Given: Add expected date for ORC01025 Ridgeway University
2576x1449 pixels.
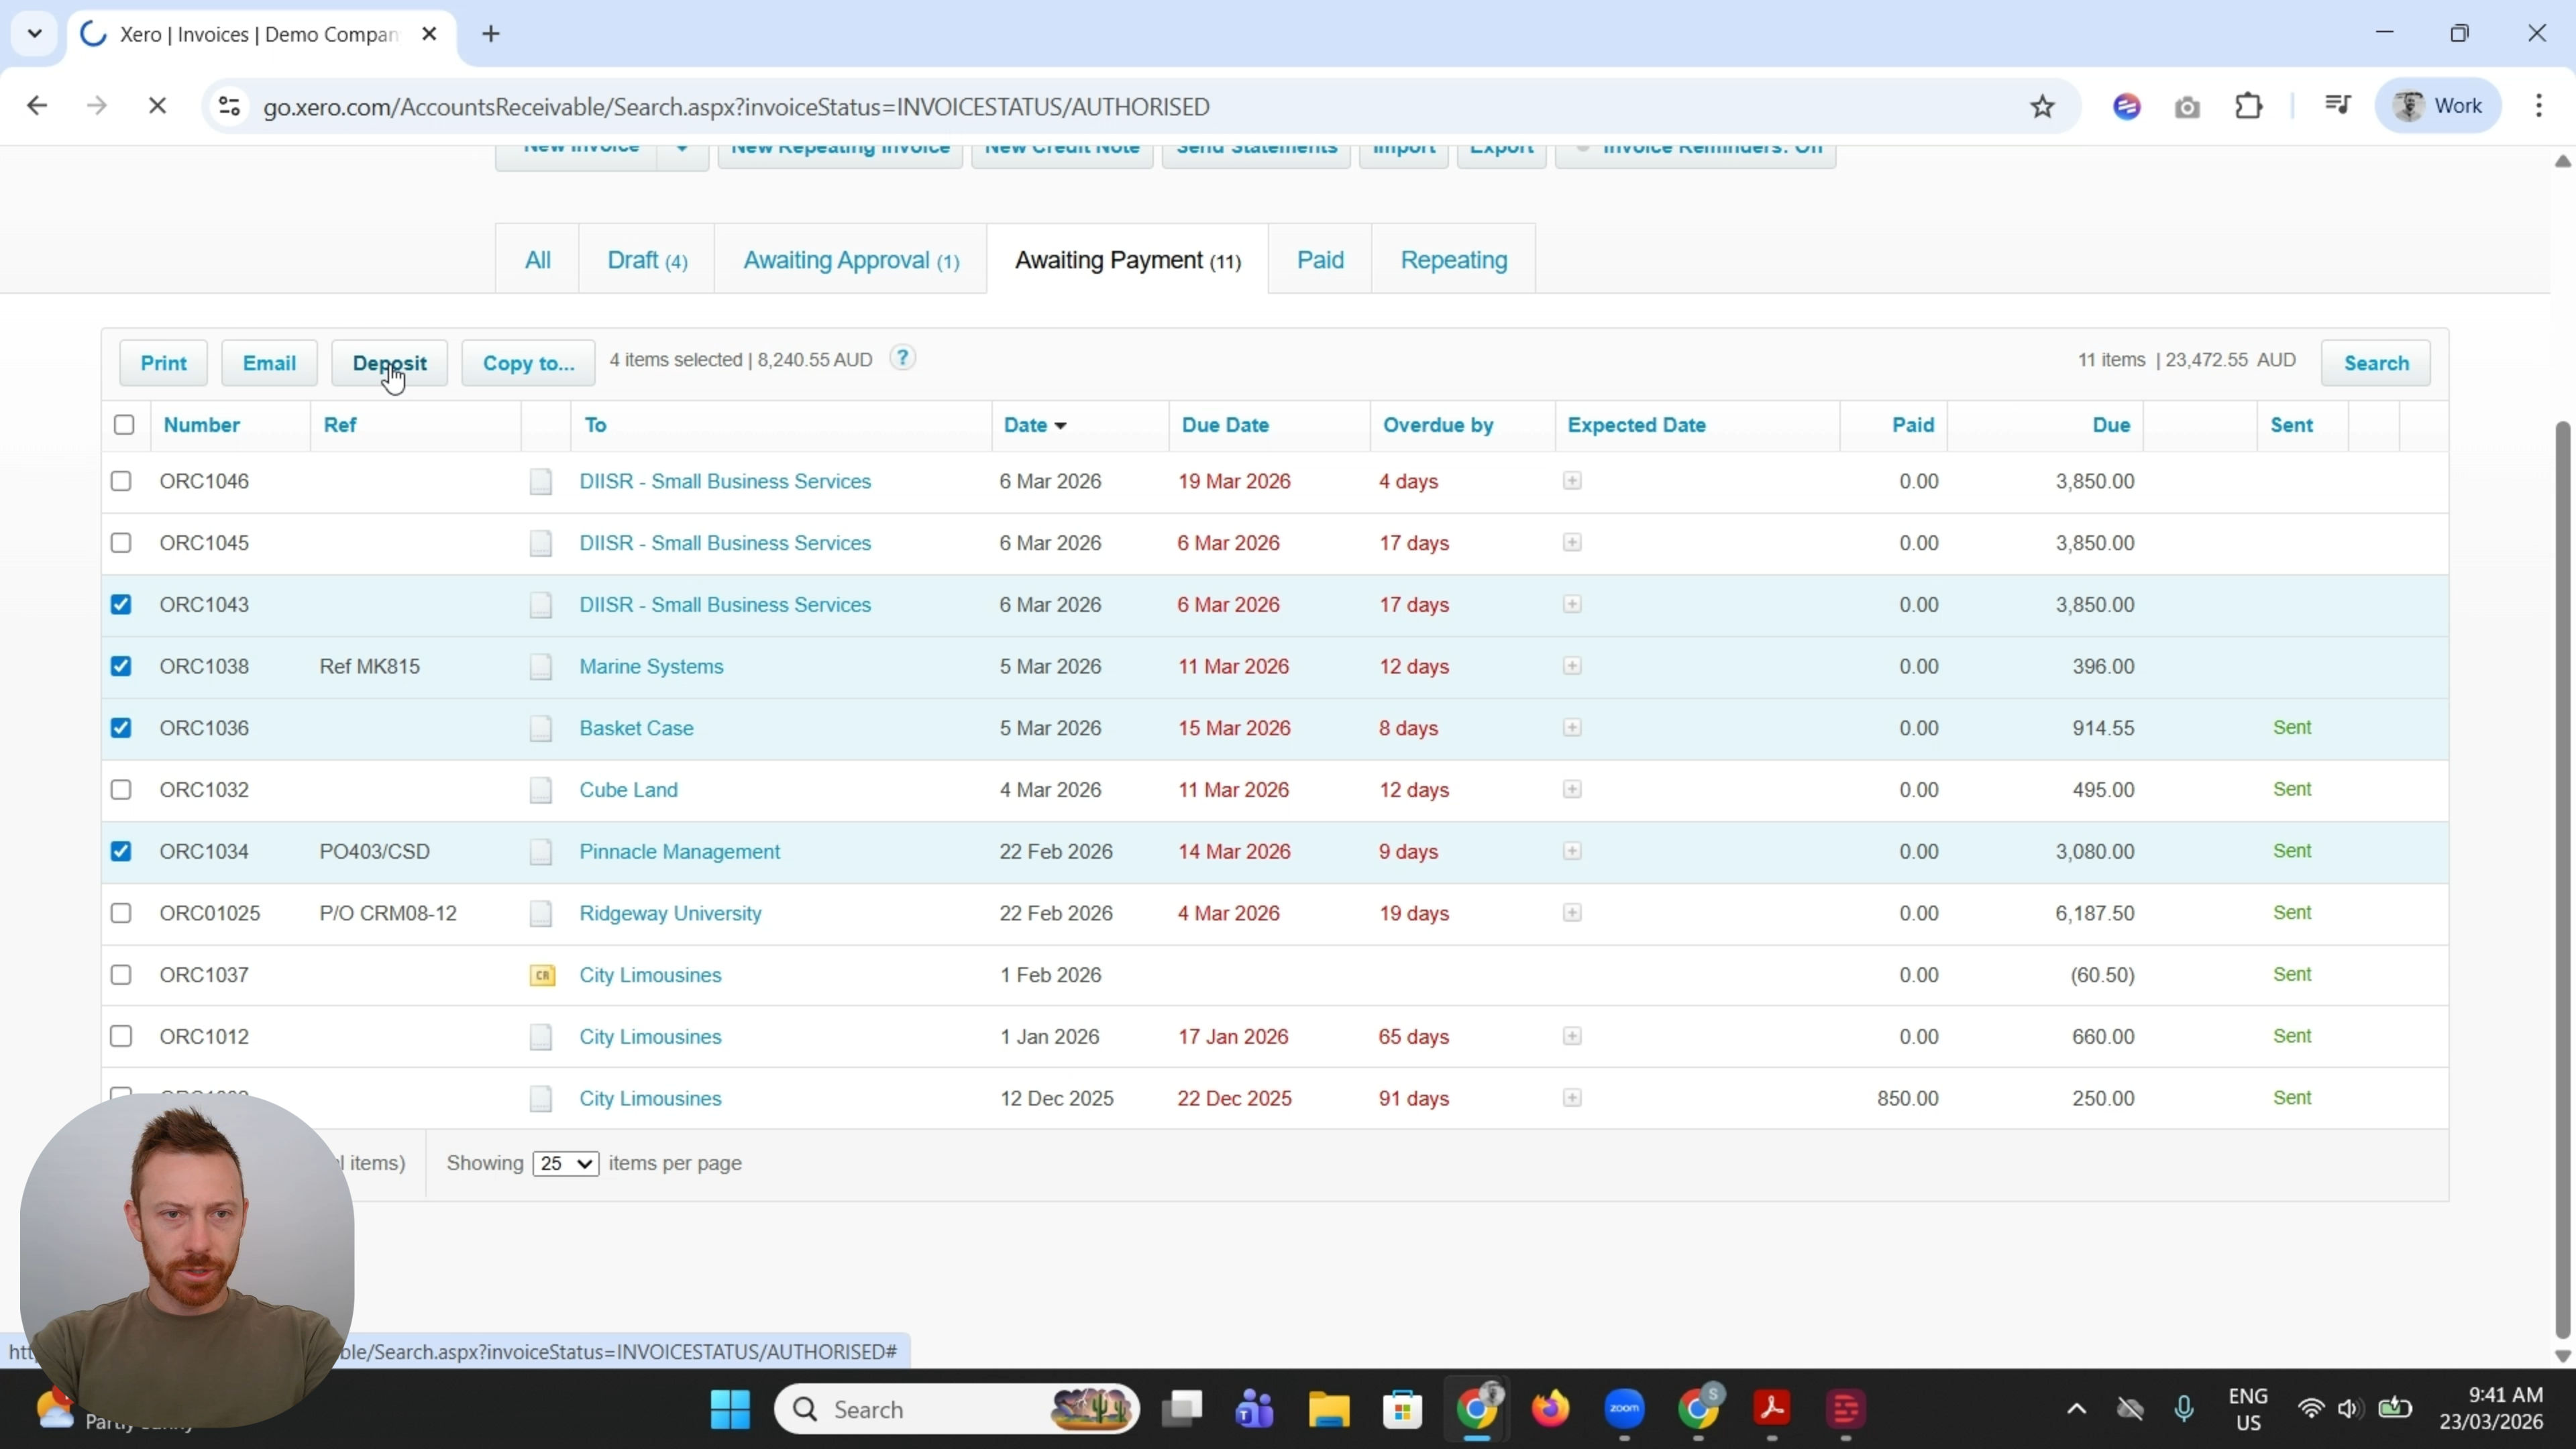Looking at the screenshot, I should pyautogui.click(x=1572, y=913).
